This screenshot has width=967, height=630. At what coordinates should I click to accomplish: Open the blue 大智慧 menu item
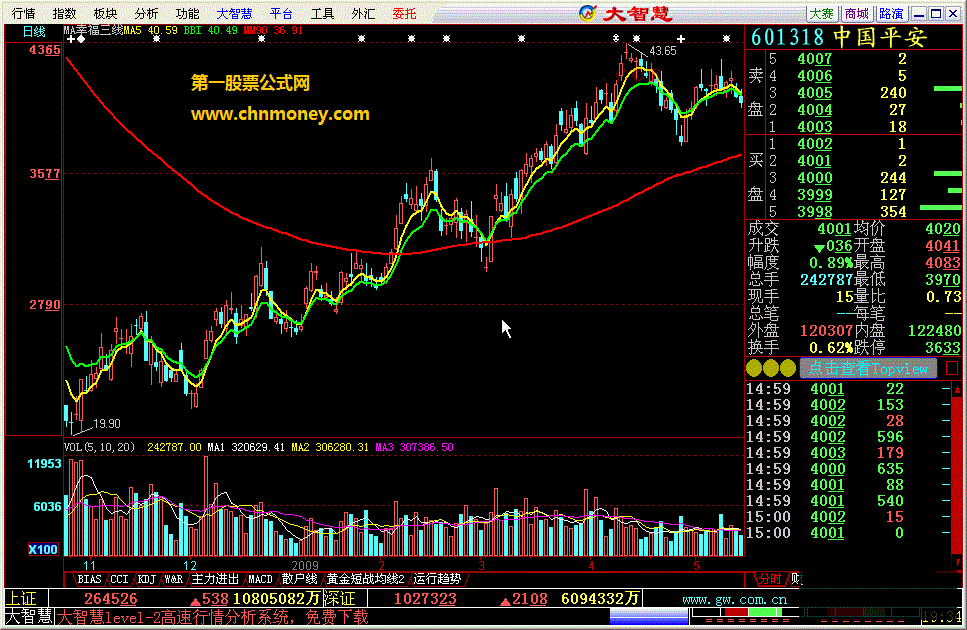[x=234, y=13]
